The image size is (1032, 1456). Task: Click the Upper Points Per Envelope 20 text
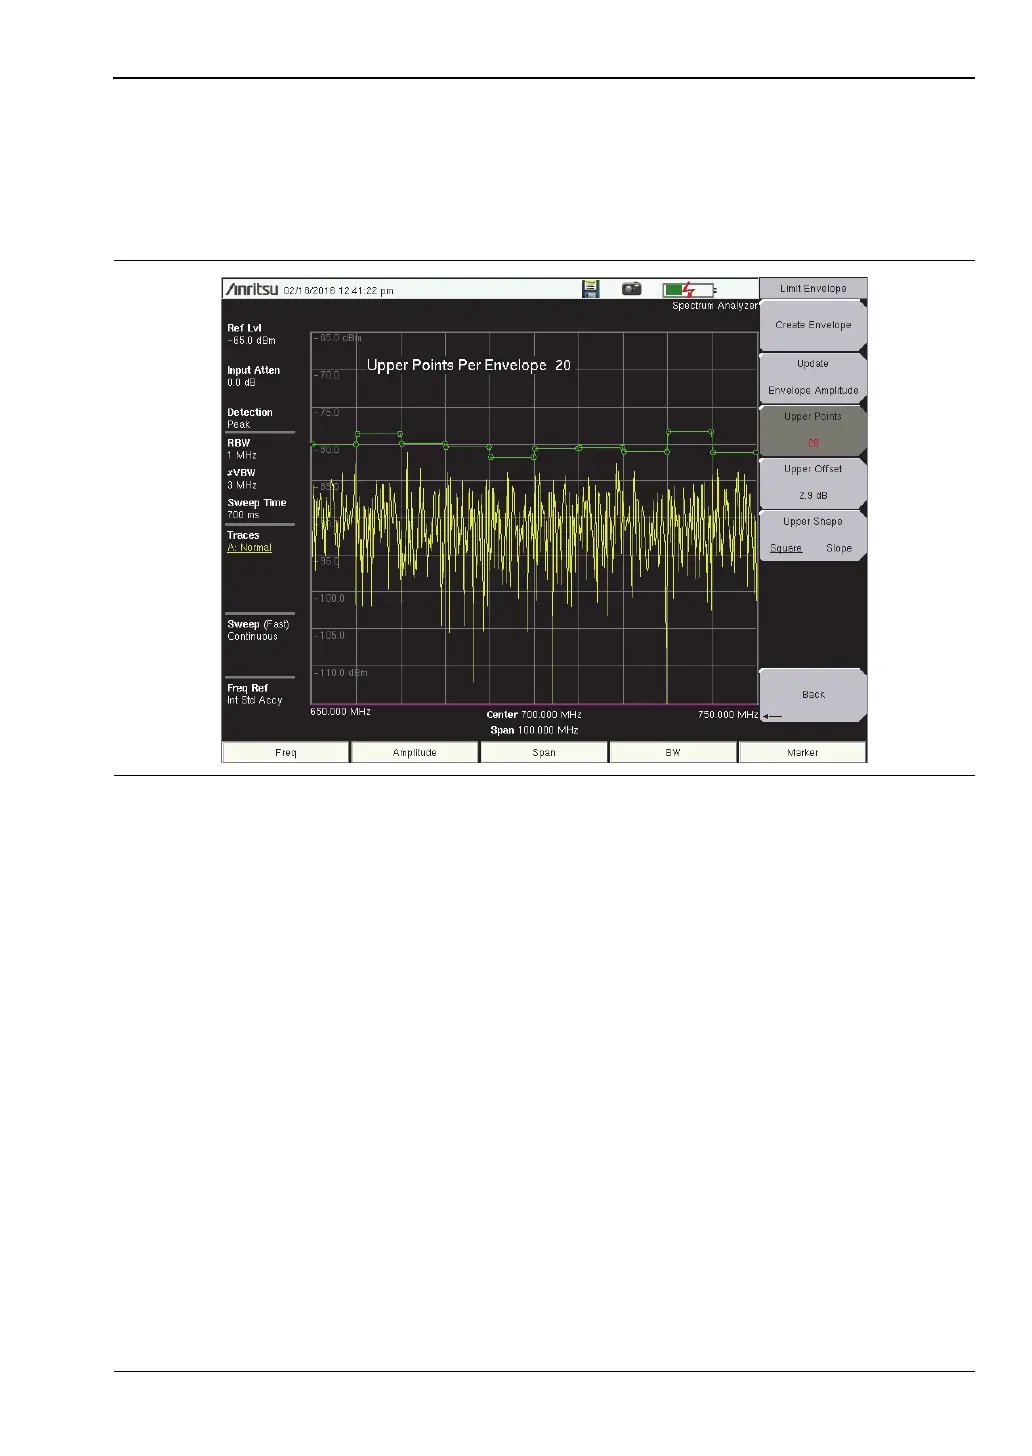point(469,365)
